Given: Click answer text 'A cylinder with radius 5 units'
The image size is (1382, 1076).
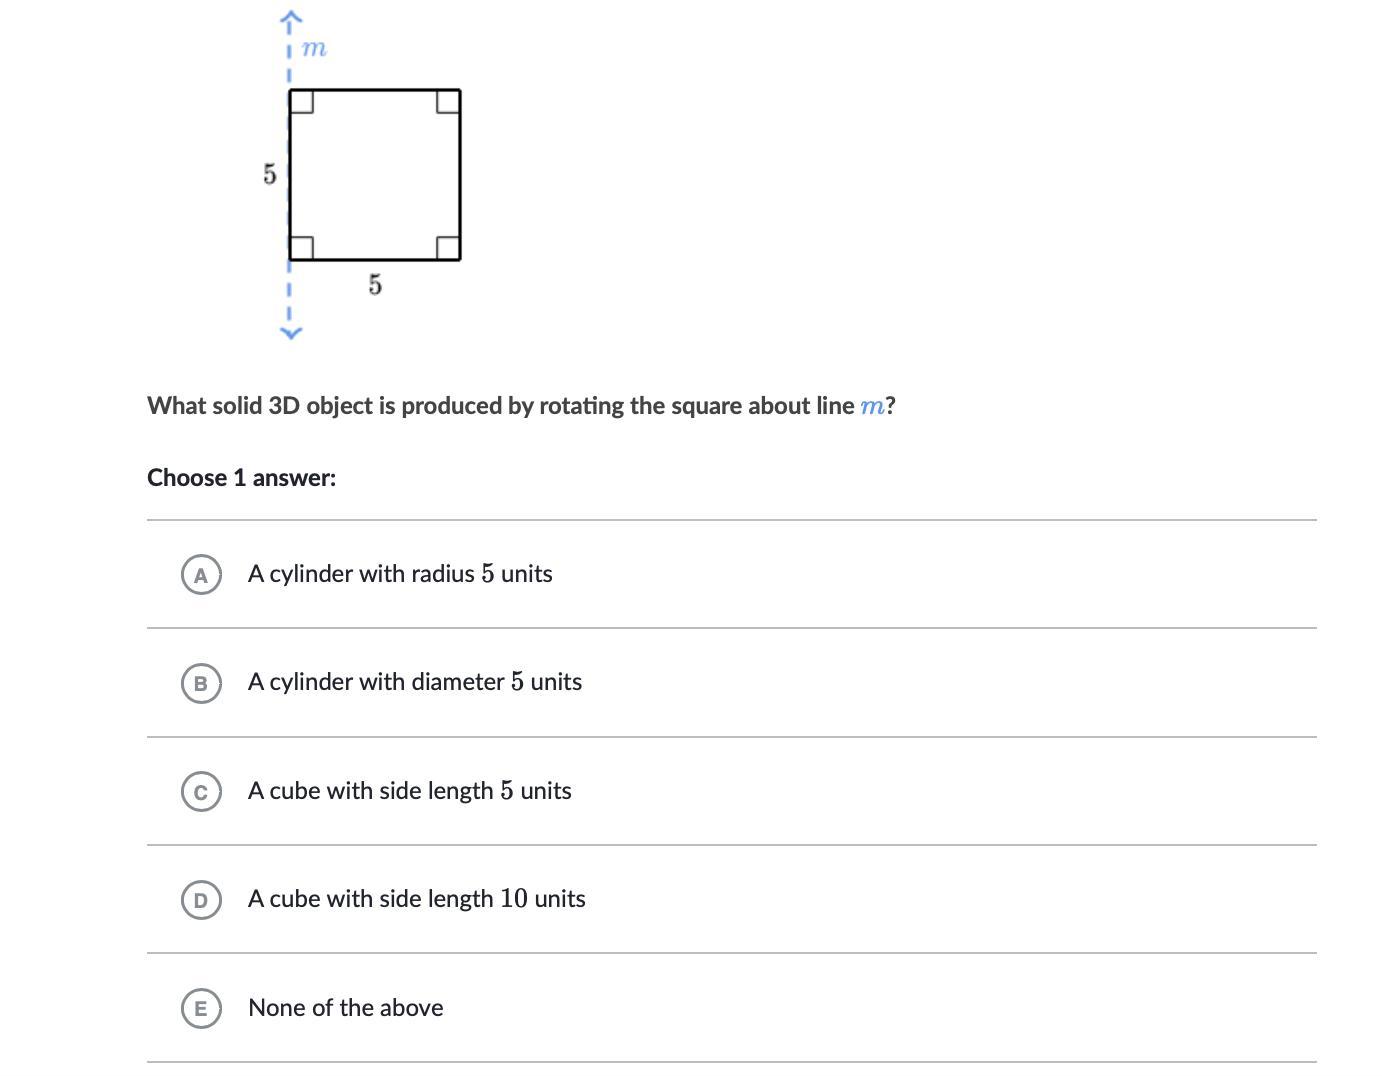Looking at the screenshot, I should [x=400, y=574].
